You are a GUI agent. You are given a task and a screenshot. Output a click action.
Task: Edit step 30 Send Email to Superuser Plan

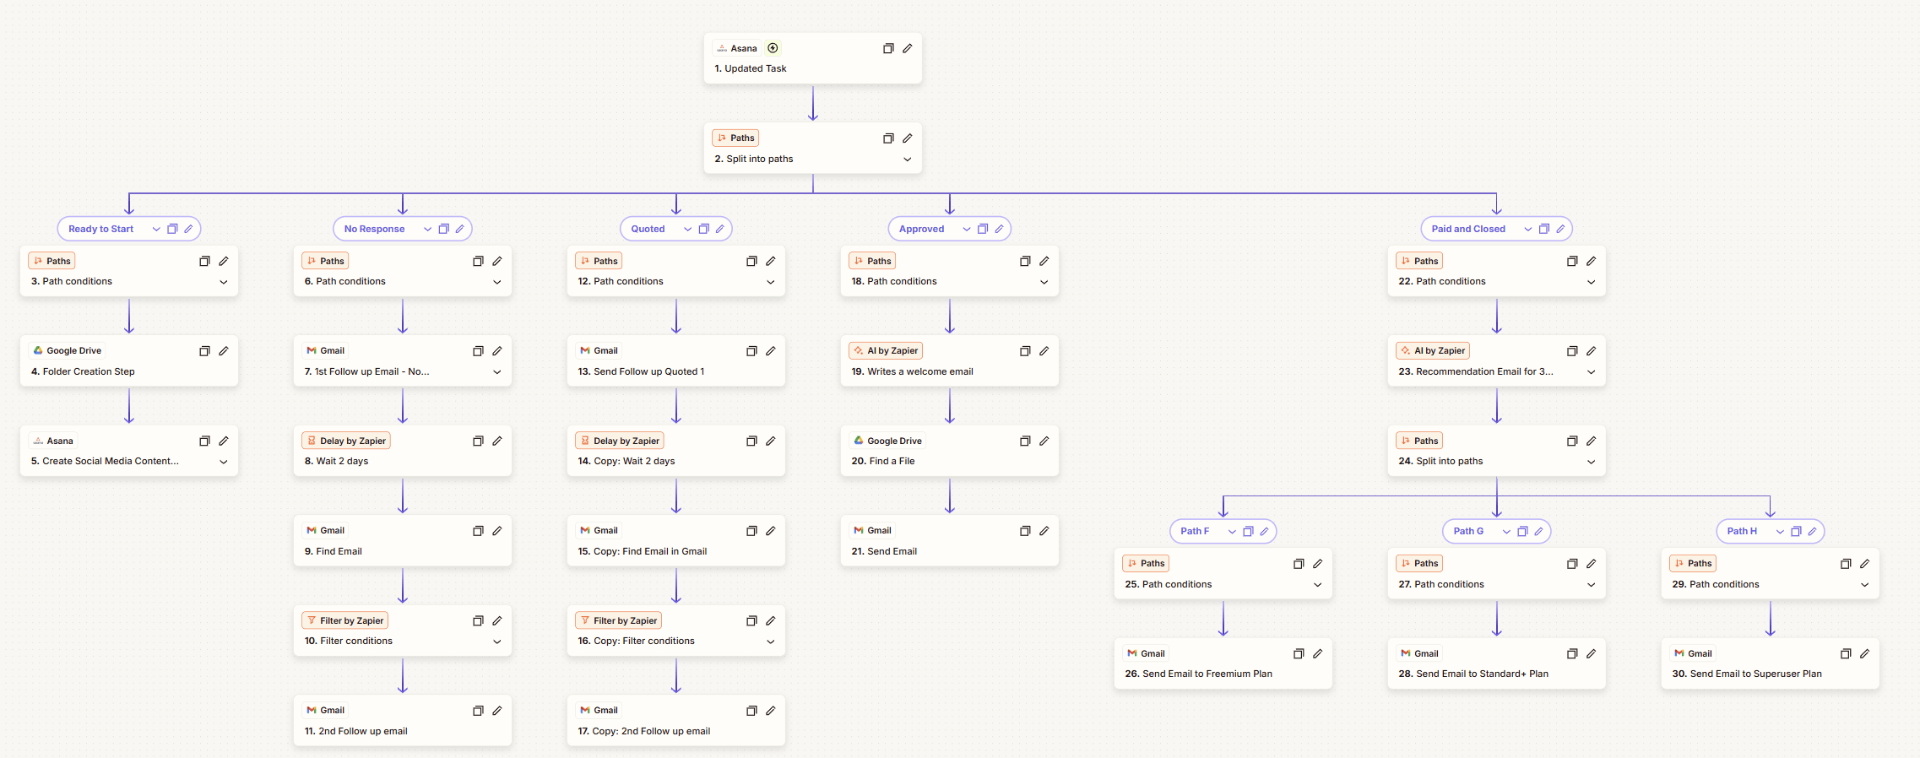(x=1864, y=654)
